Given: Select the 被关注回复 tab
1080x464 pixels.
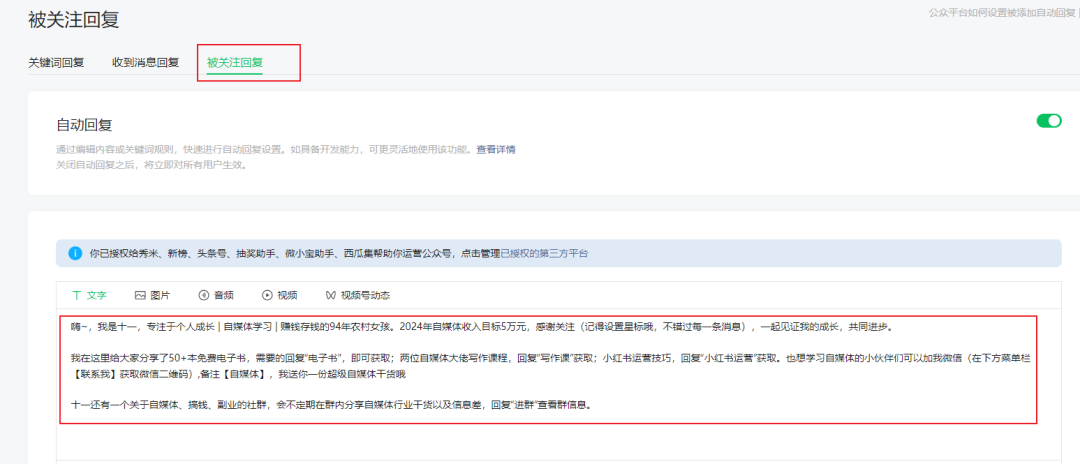Looking at the screenshot, I should point(235,63).
